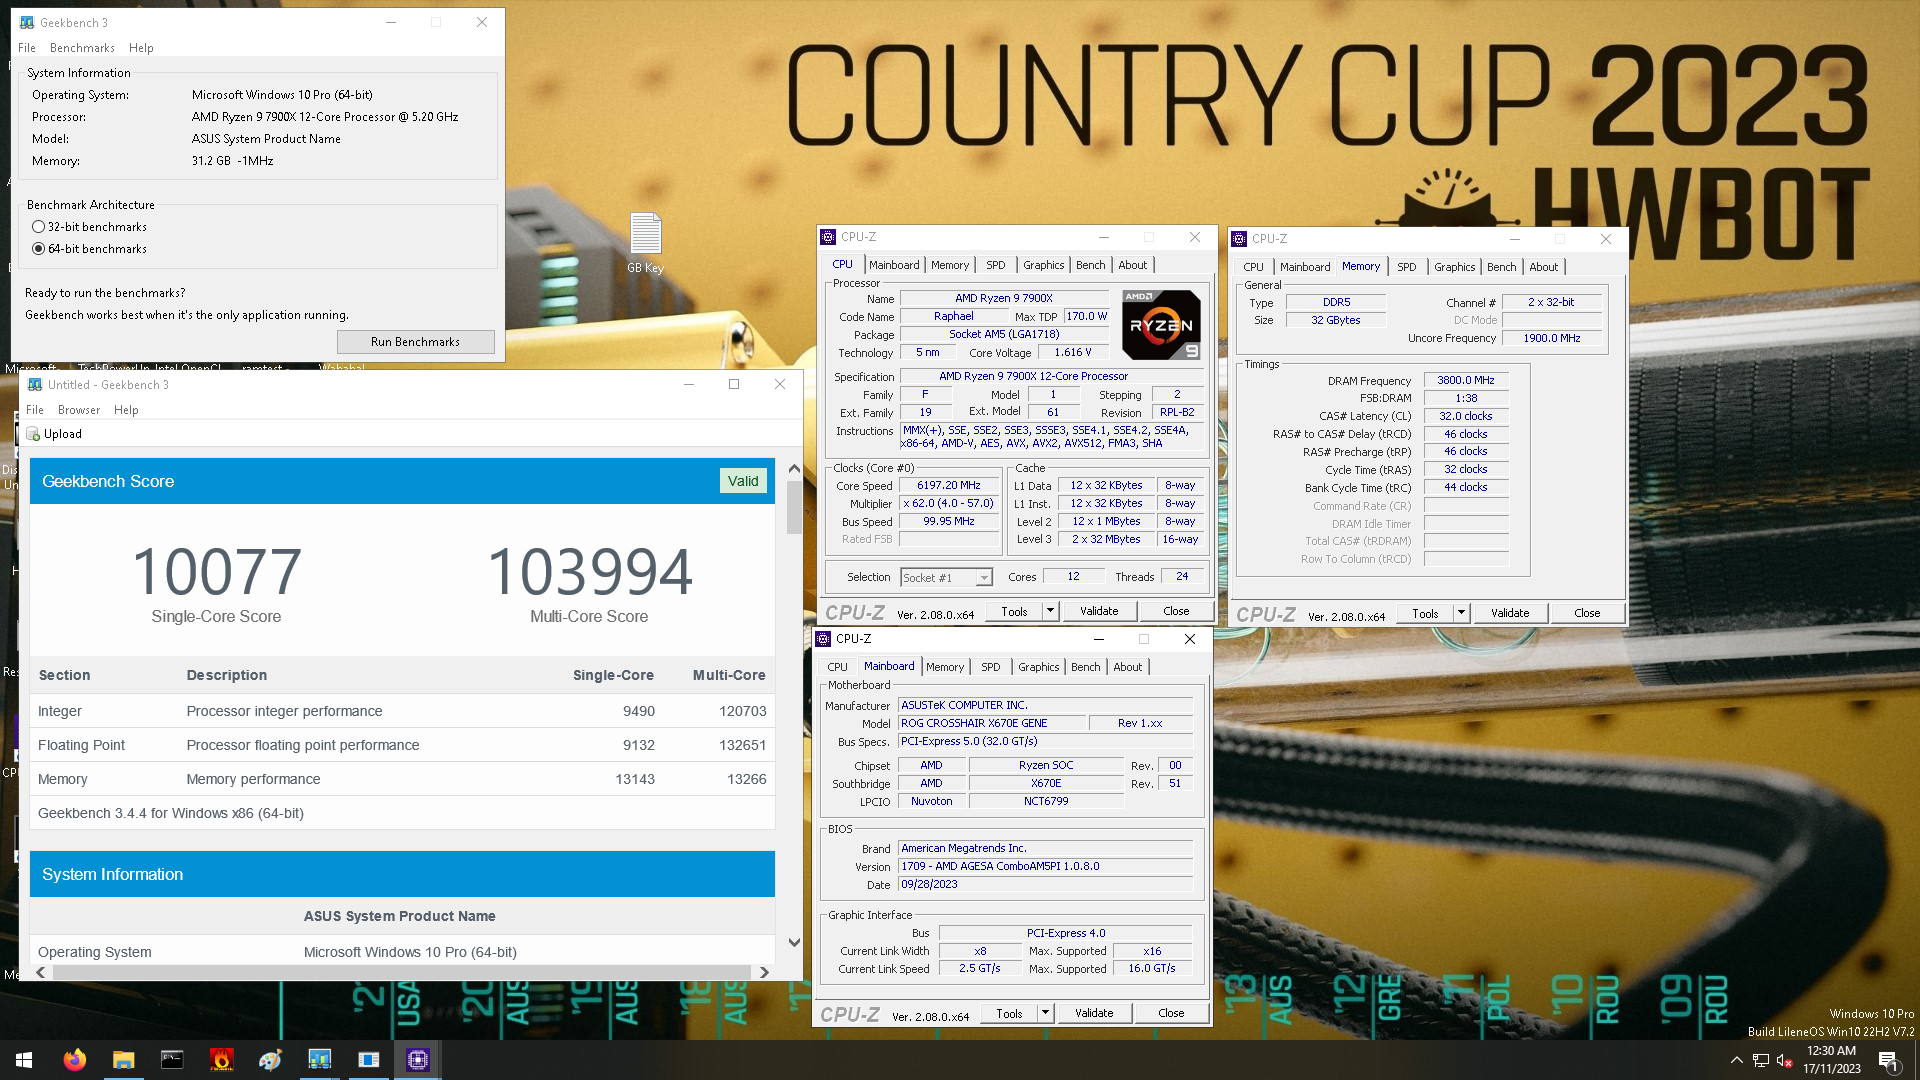1920x1080 pixels.
Task: Click BIOS date 09/28/2023 field
Action: (x=1045, y=884)
